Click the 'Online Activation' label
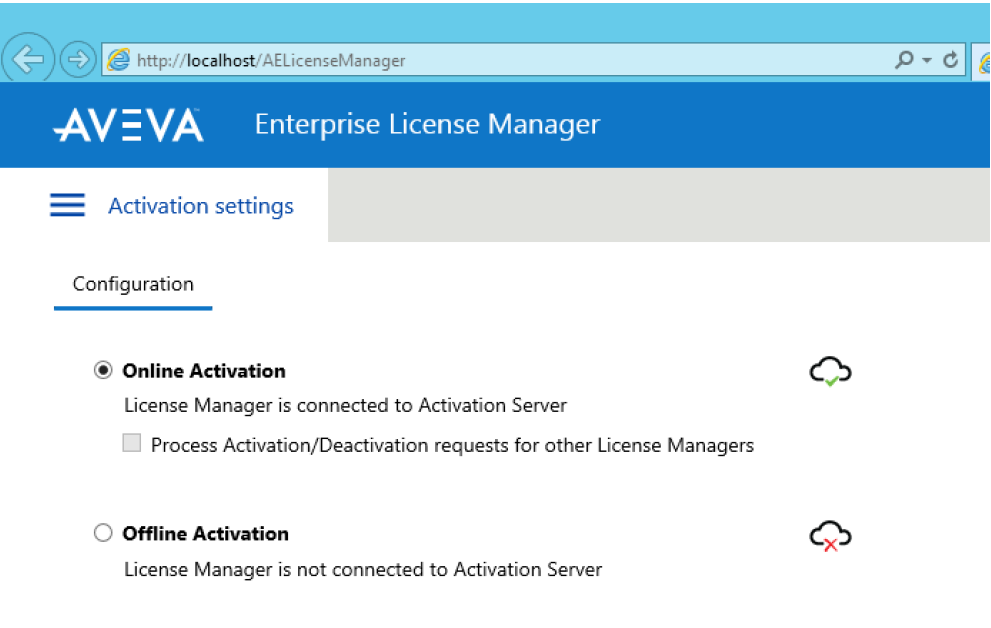This screenshot has height=628, width=991. tap(204, 371)
